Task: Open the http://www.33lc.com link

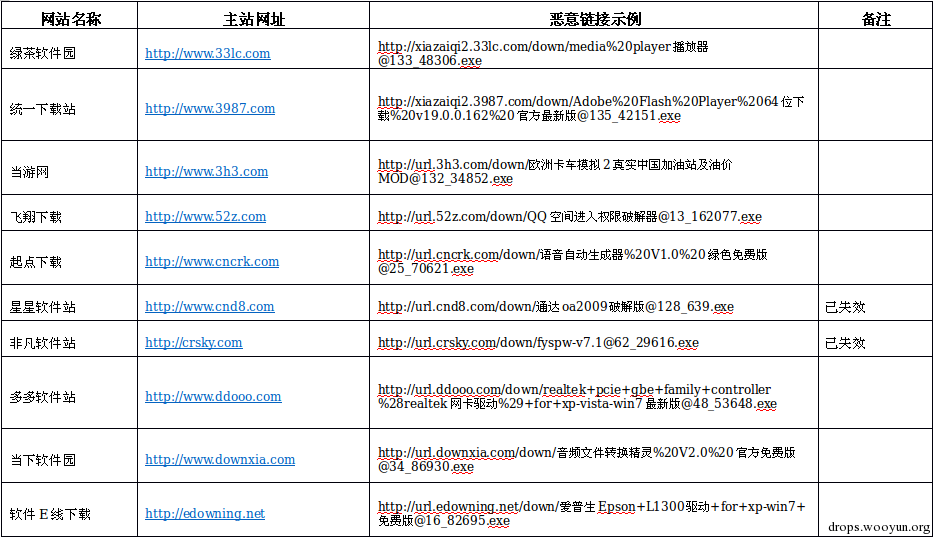Action: [x=207, y=54]
